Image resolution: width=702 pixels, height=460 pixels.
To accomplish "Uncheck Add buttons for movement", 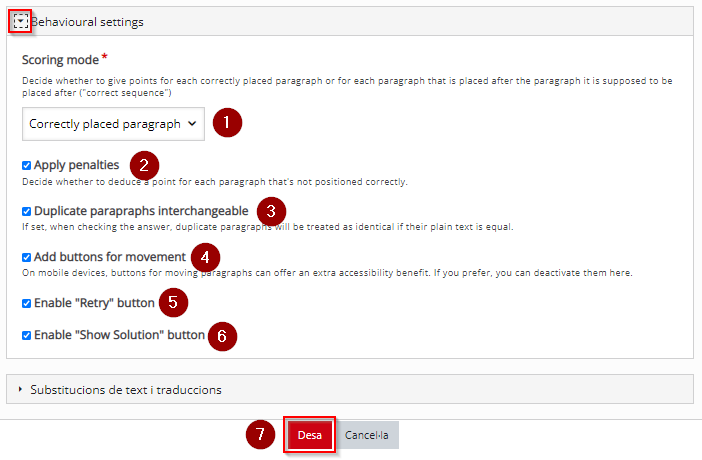I will (26, 257).
